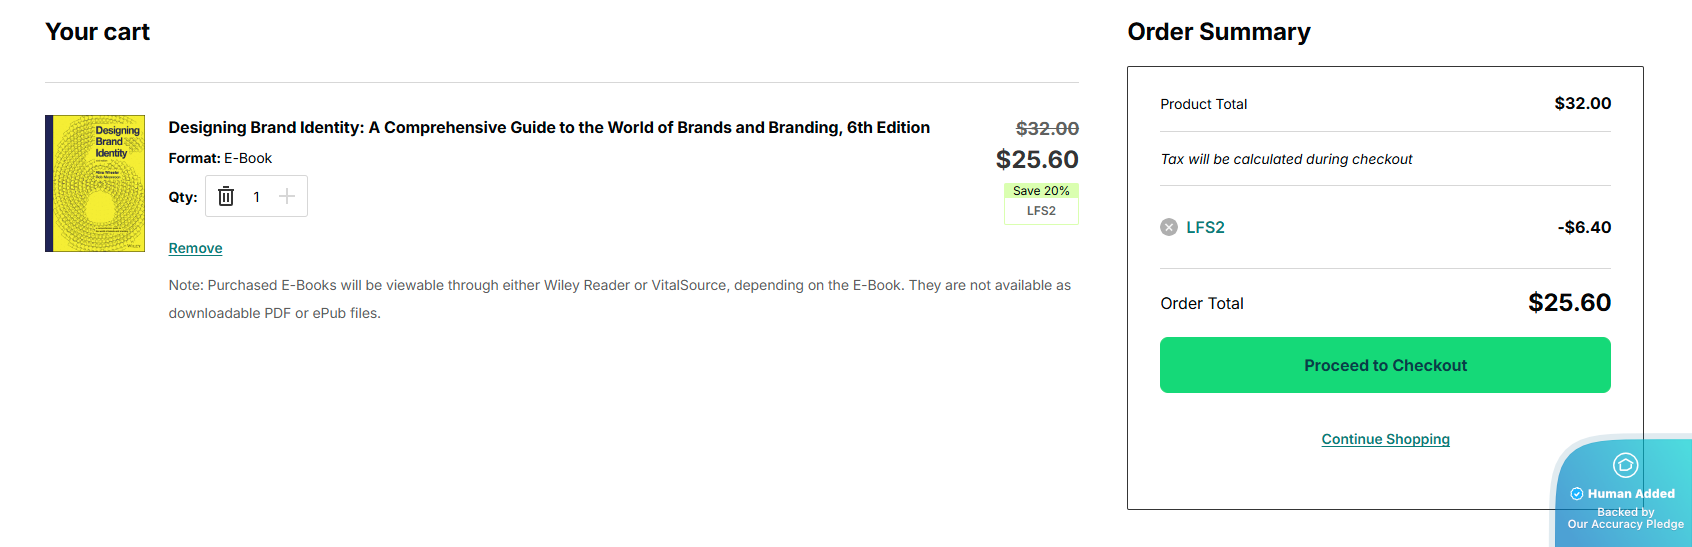Click the -$6.40 discount amount
Image resolution: width=1692 pixels, height=547 pixels.
click(x=1584, y=227)
